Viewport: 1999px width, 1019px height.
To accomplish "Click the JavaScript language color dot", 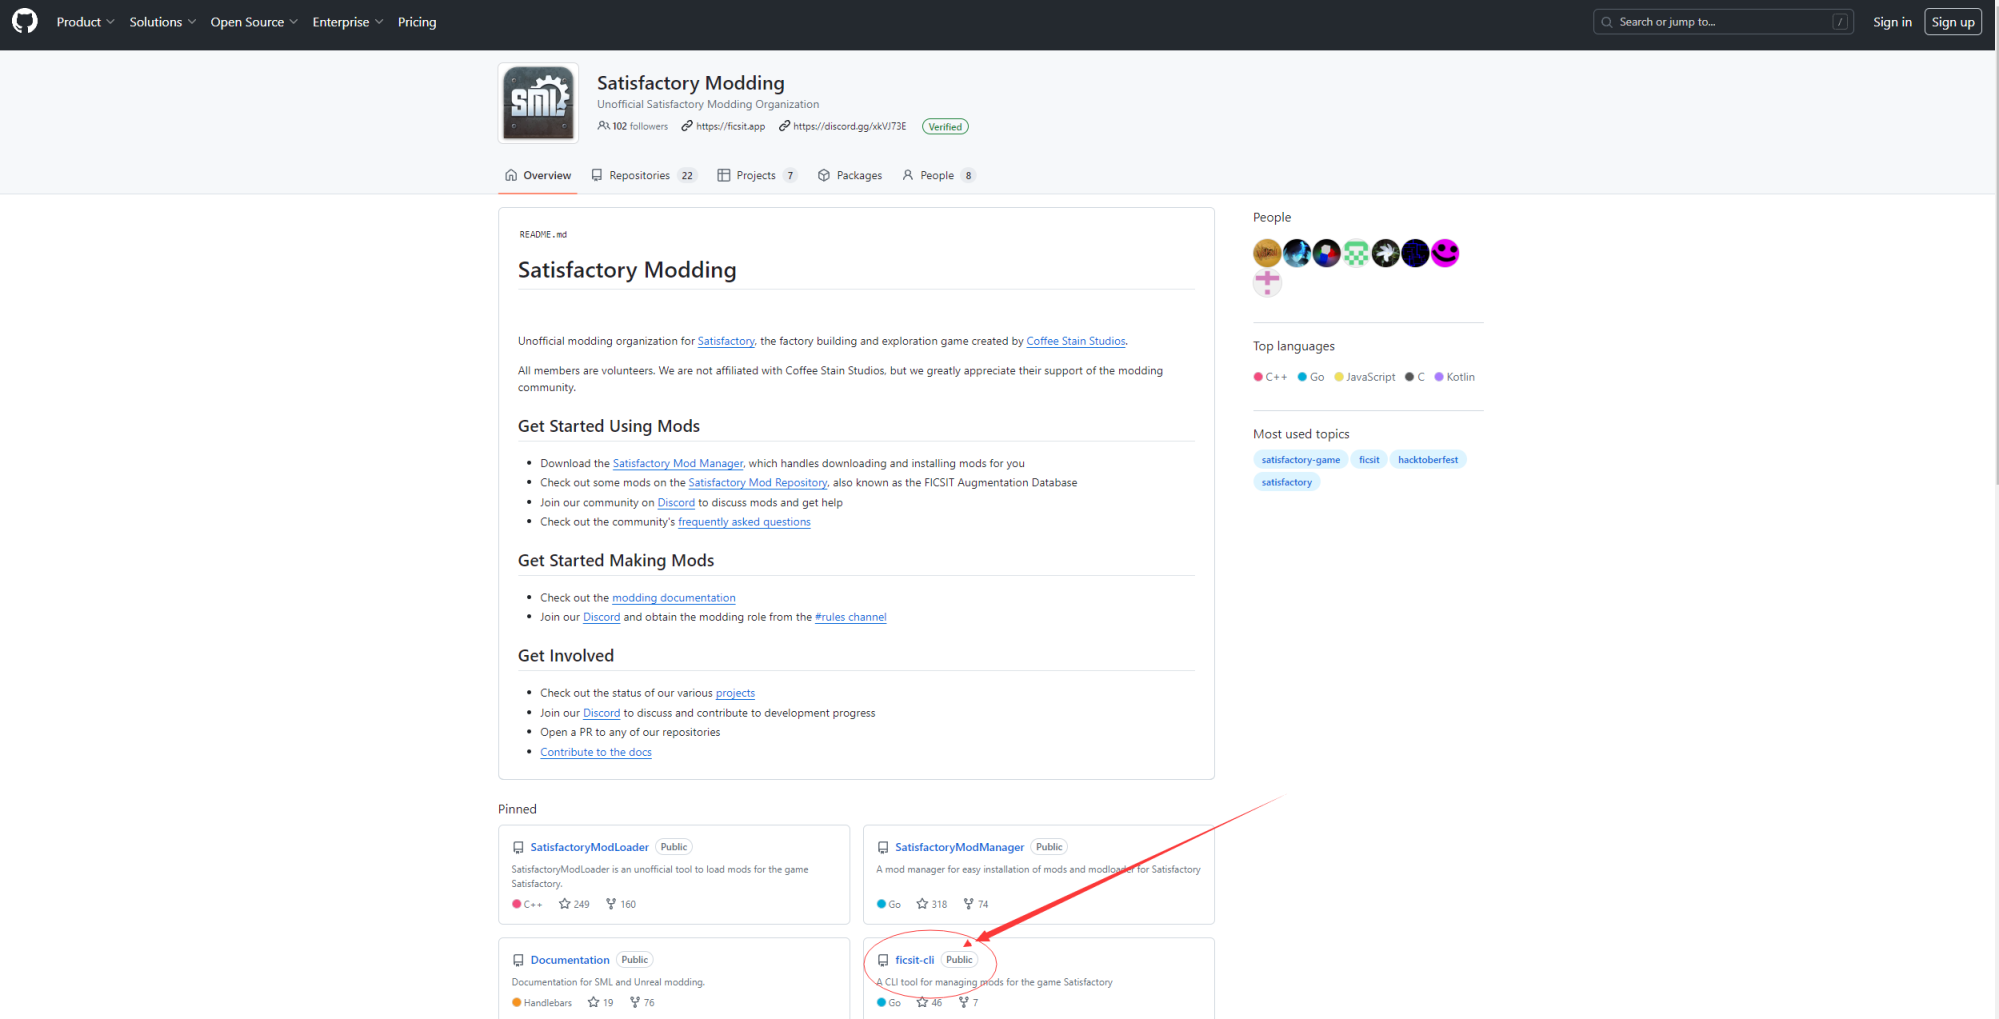I will coord(1339,377).
